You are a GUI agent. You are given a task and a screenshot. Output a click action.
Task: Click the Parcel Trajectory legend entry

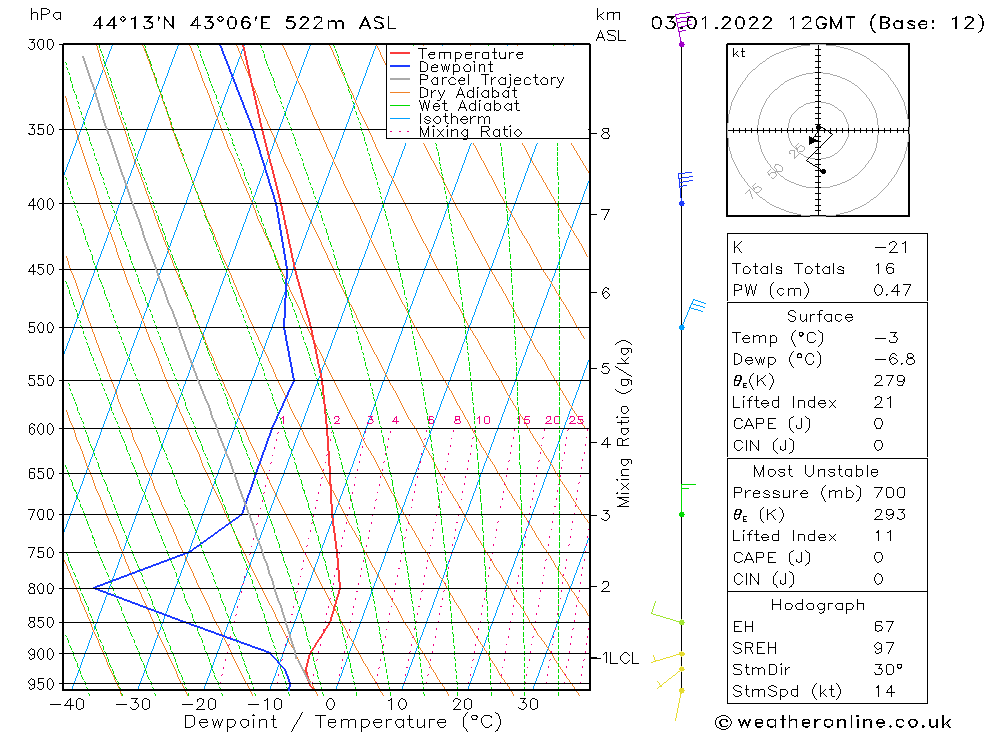(477, 79)
